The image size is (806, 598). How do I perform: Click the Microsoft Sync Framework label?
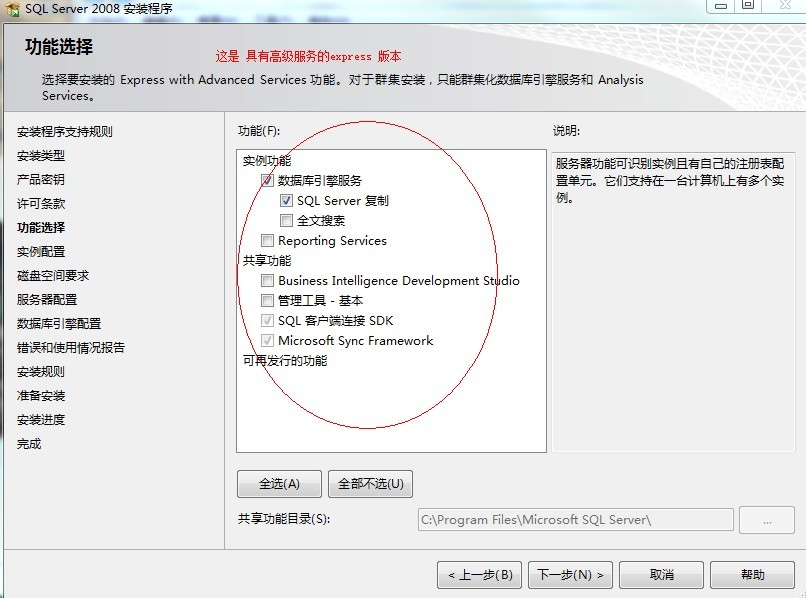click(356, 341)
